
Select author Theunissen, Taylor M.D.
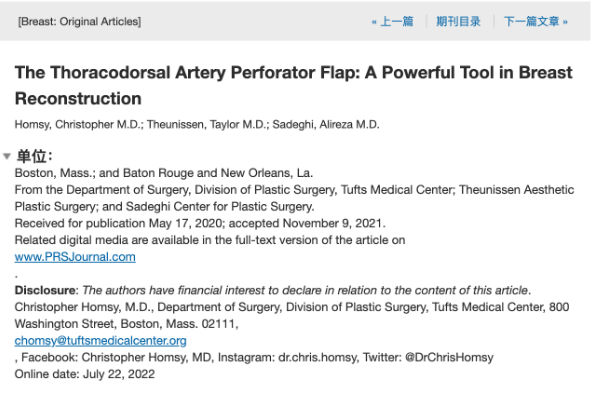(x=207, y=124)
